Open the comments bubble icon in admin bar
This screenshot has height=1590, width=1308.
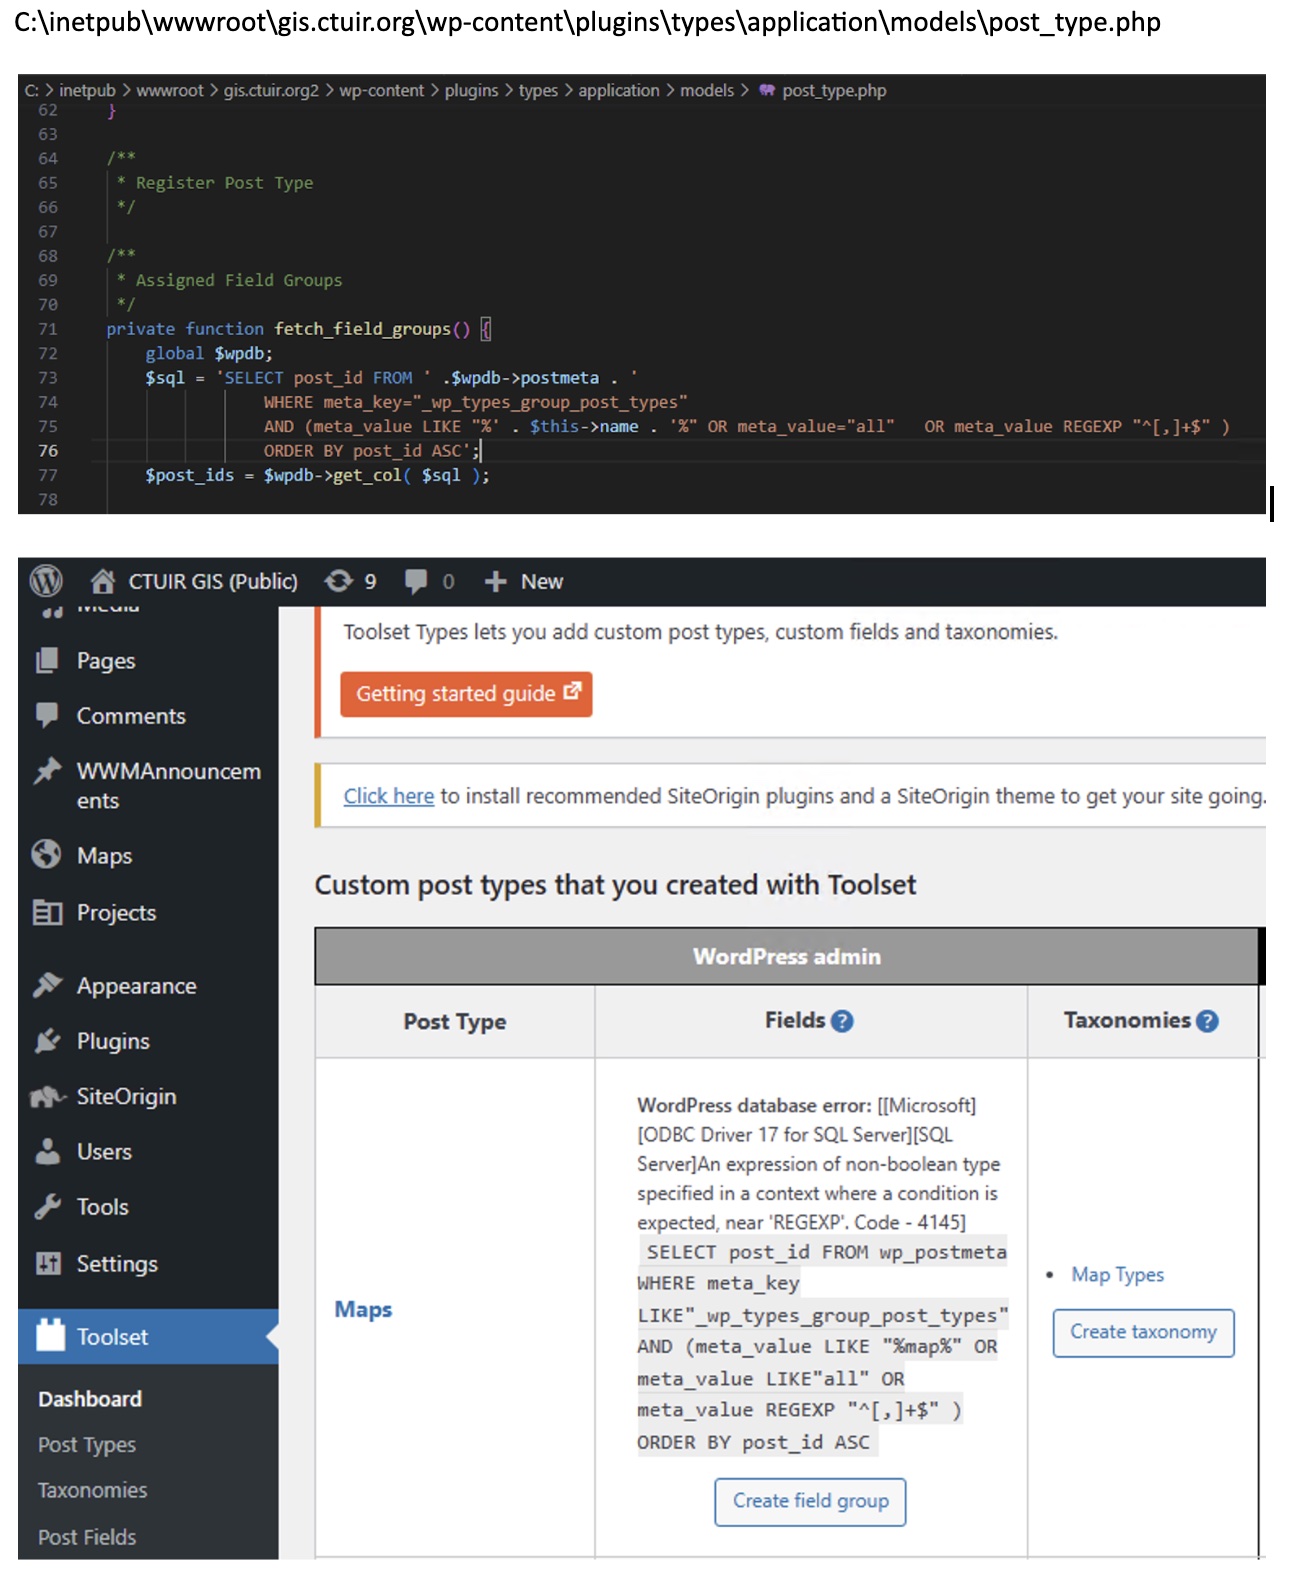[416, 581]
